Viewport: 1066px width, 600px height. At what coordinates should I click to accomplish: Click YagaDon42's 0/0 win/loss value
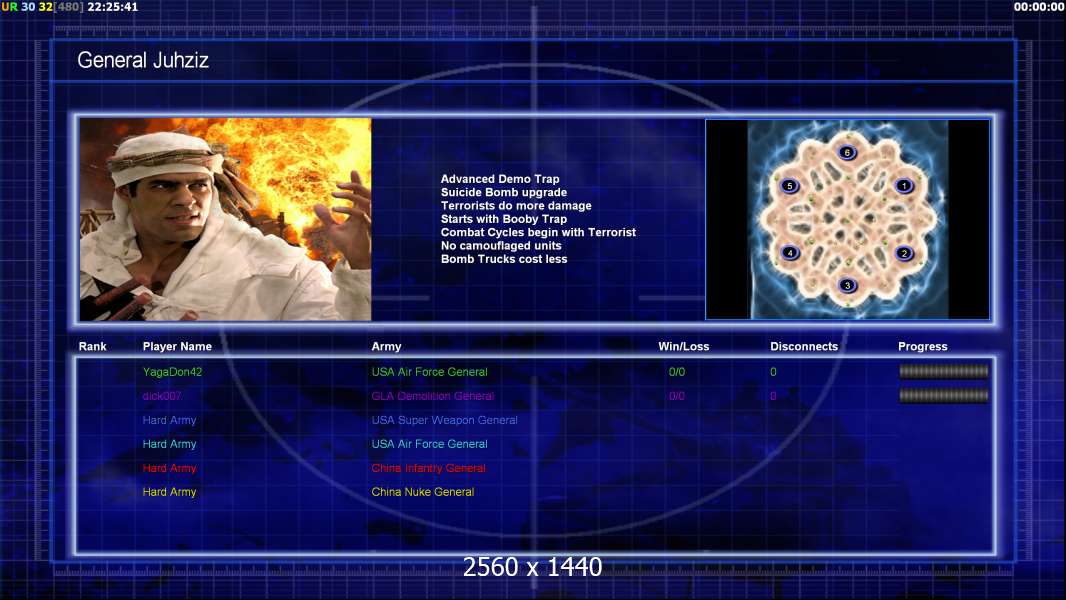point(676,372)
